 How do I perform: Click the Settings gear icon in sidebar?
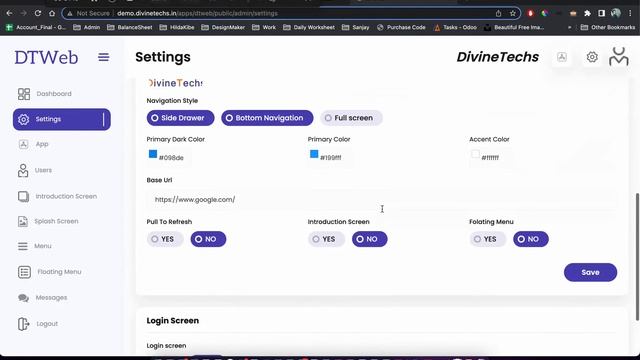click(x=24, y=119)
